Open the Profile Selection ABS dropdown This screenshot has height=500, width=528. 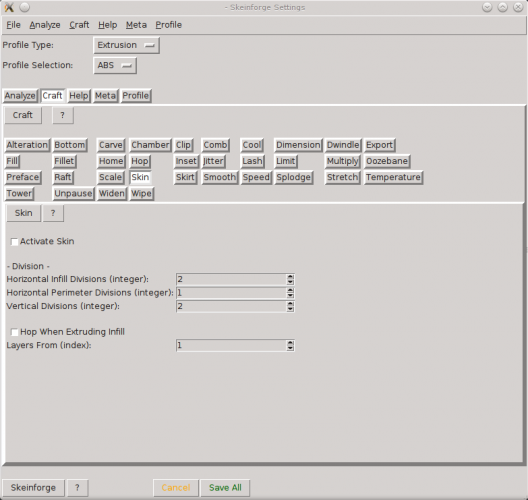click(115, 66)
